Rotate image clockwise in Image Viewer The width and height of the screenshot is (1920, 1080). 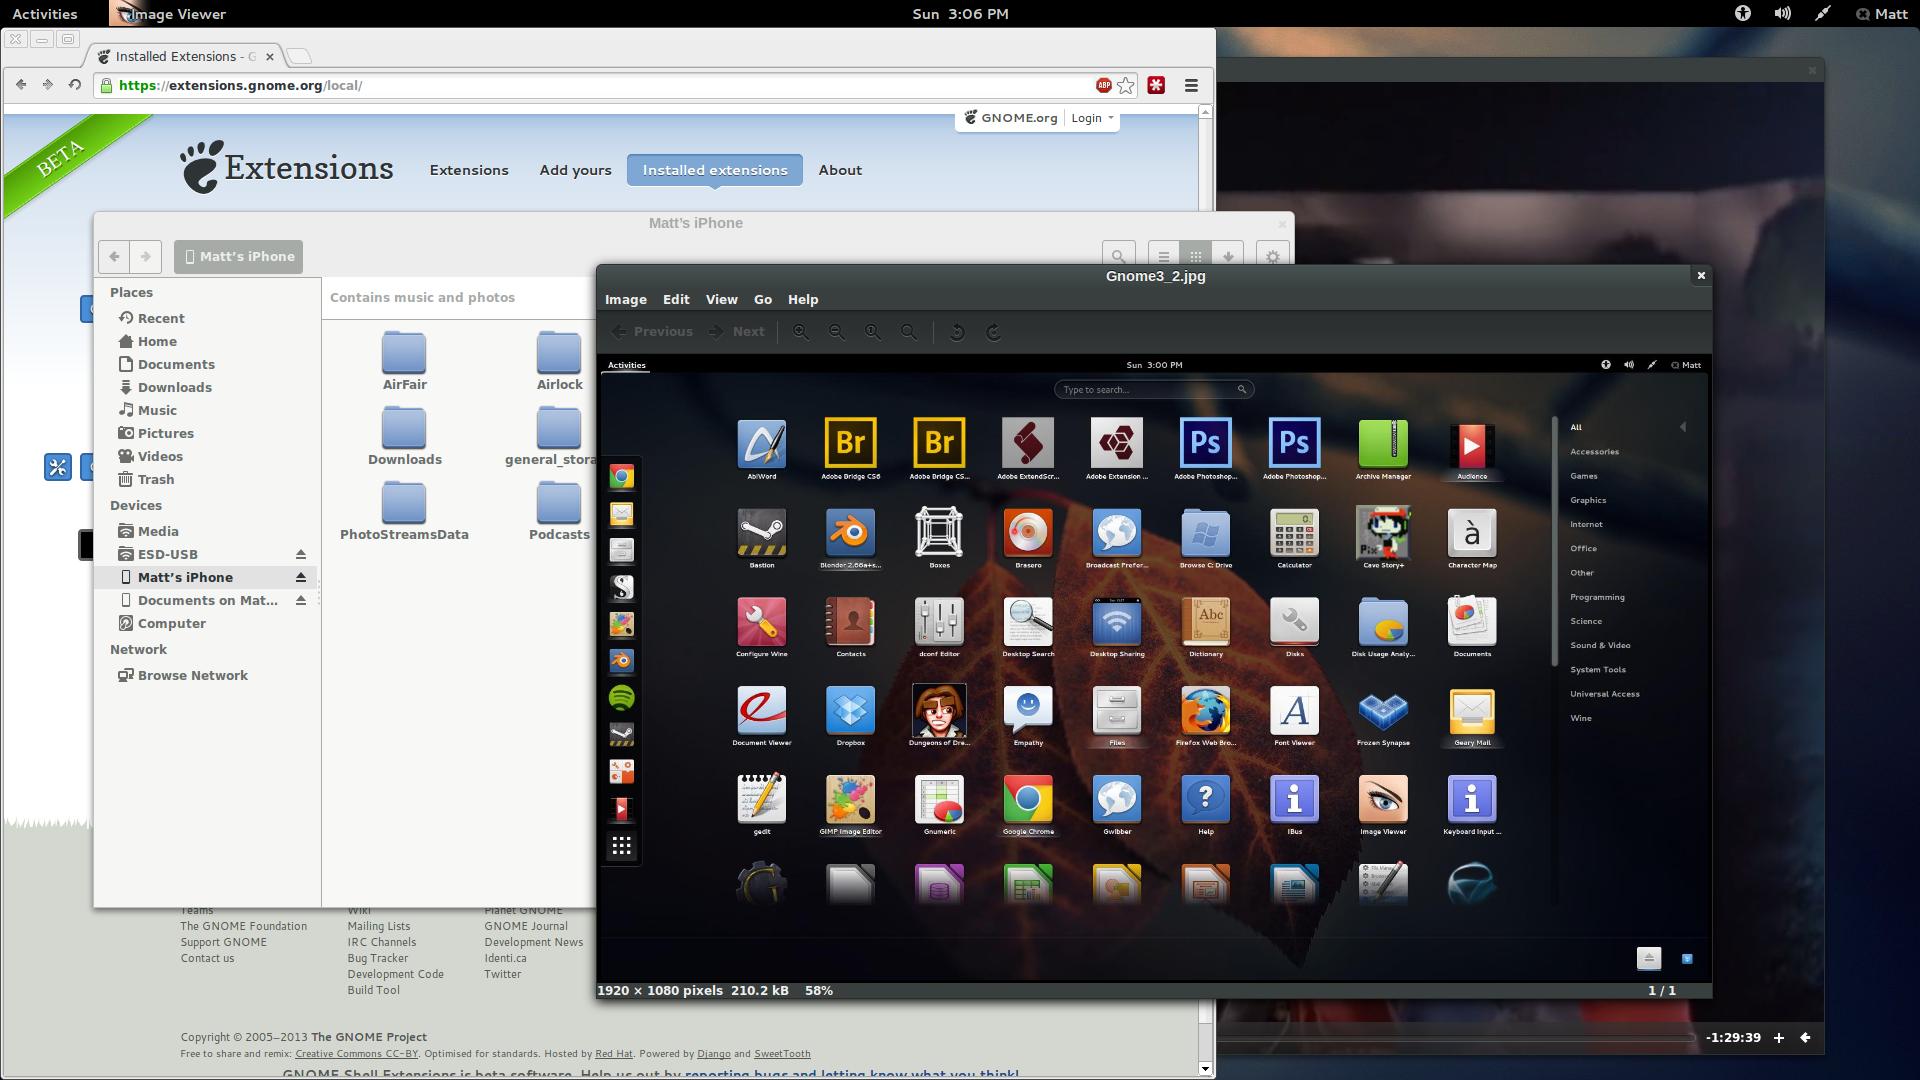(993, 332)
